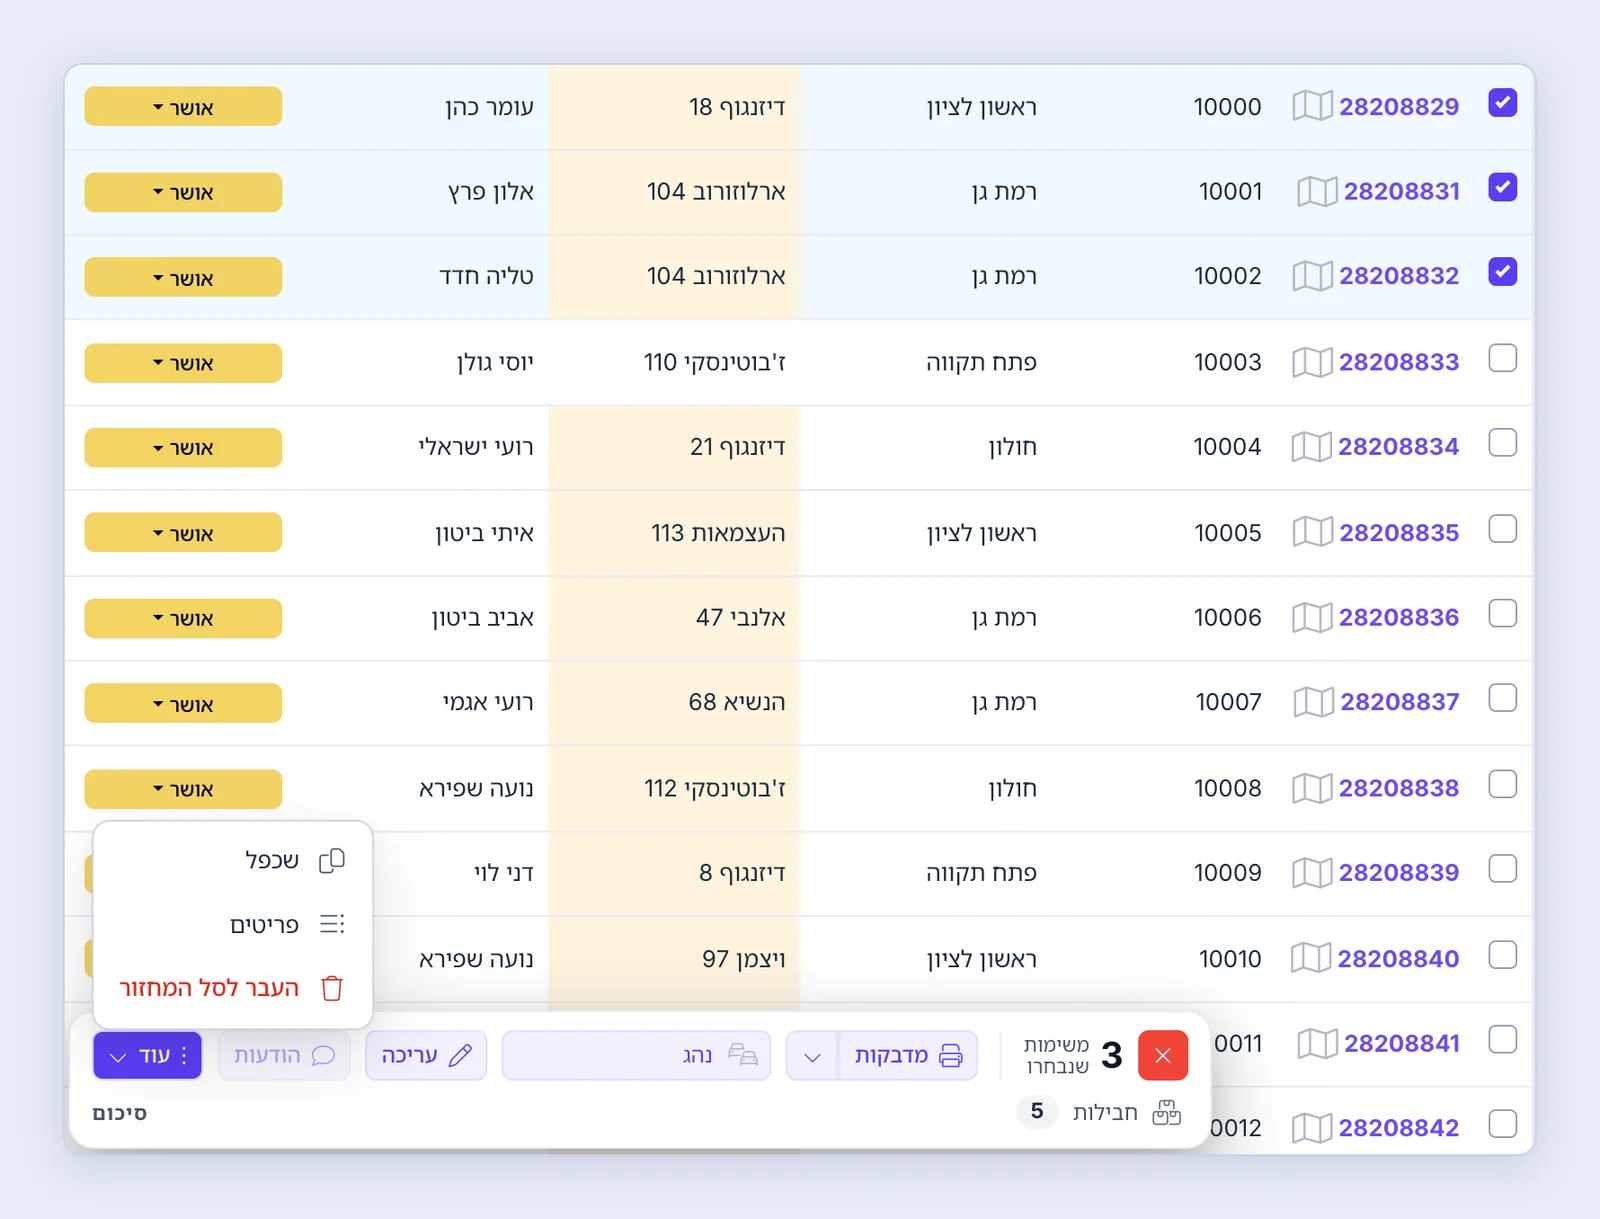Open order link 28208838
Viewport: 1600px width, 1219px height.
(x=1398, y=788)
